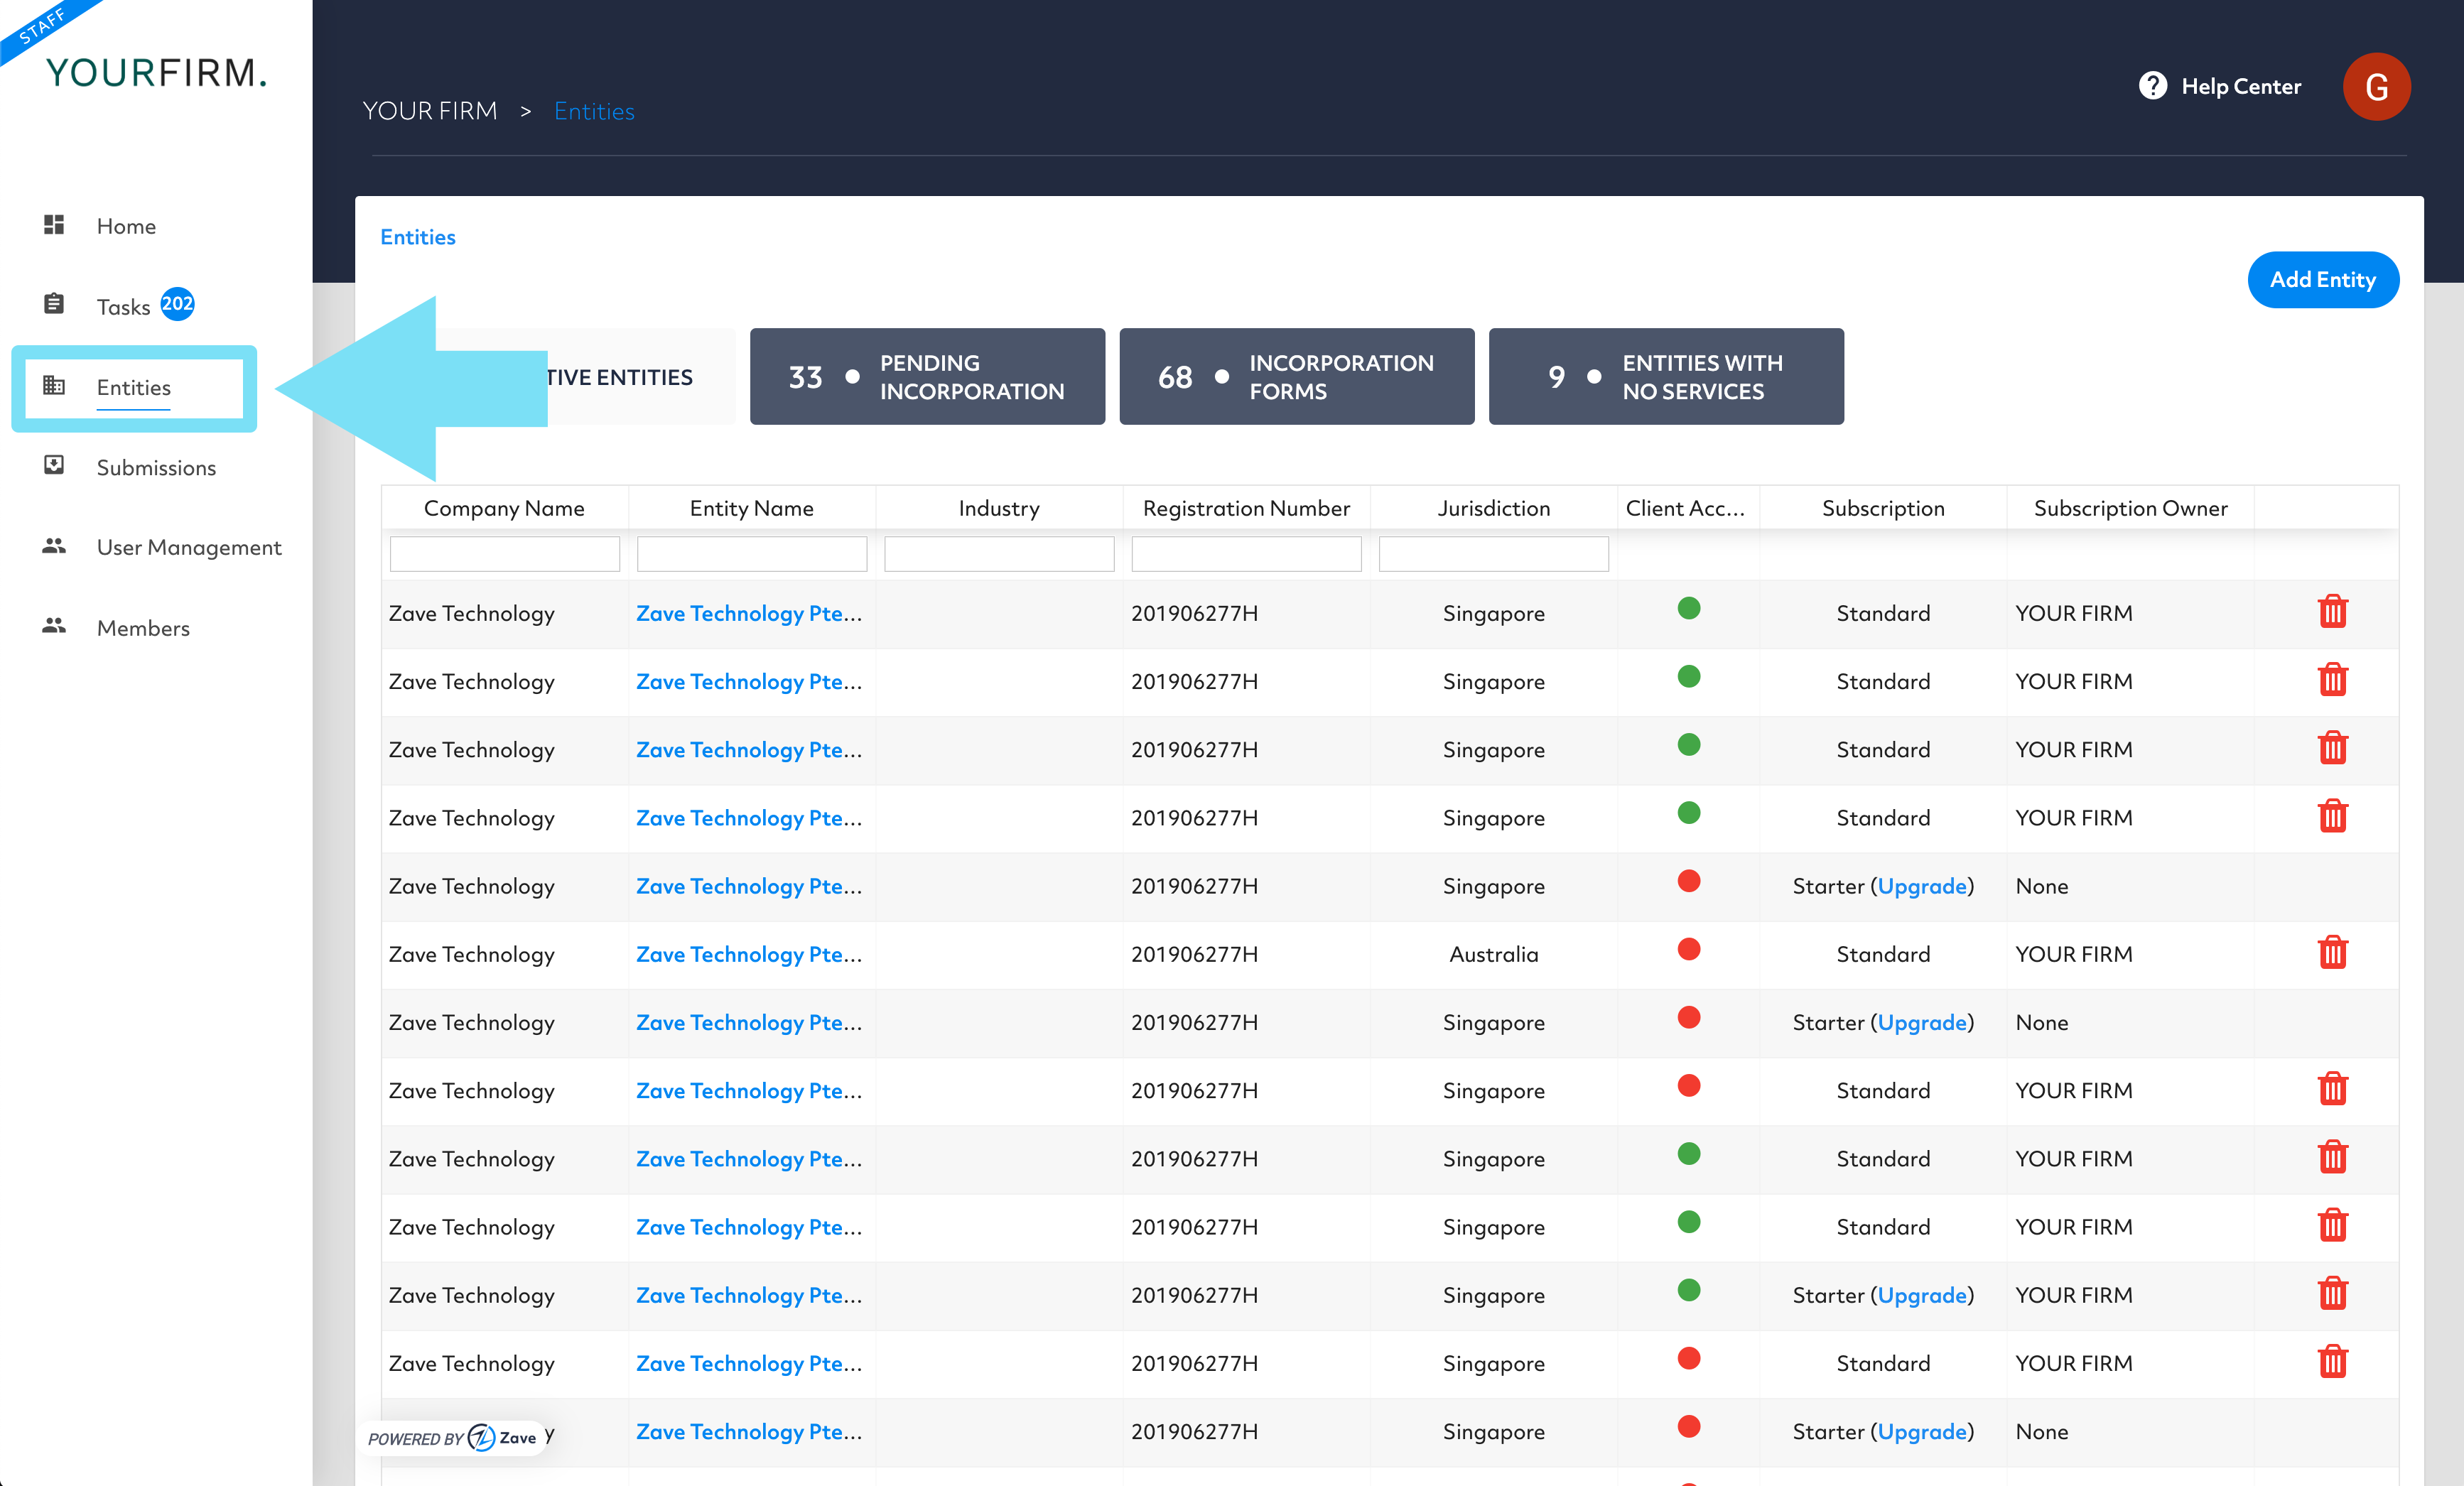
Task: Open the Entities With No Services tab
Action: tap(1665, 377)
